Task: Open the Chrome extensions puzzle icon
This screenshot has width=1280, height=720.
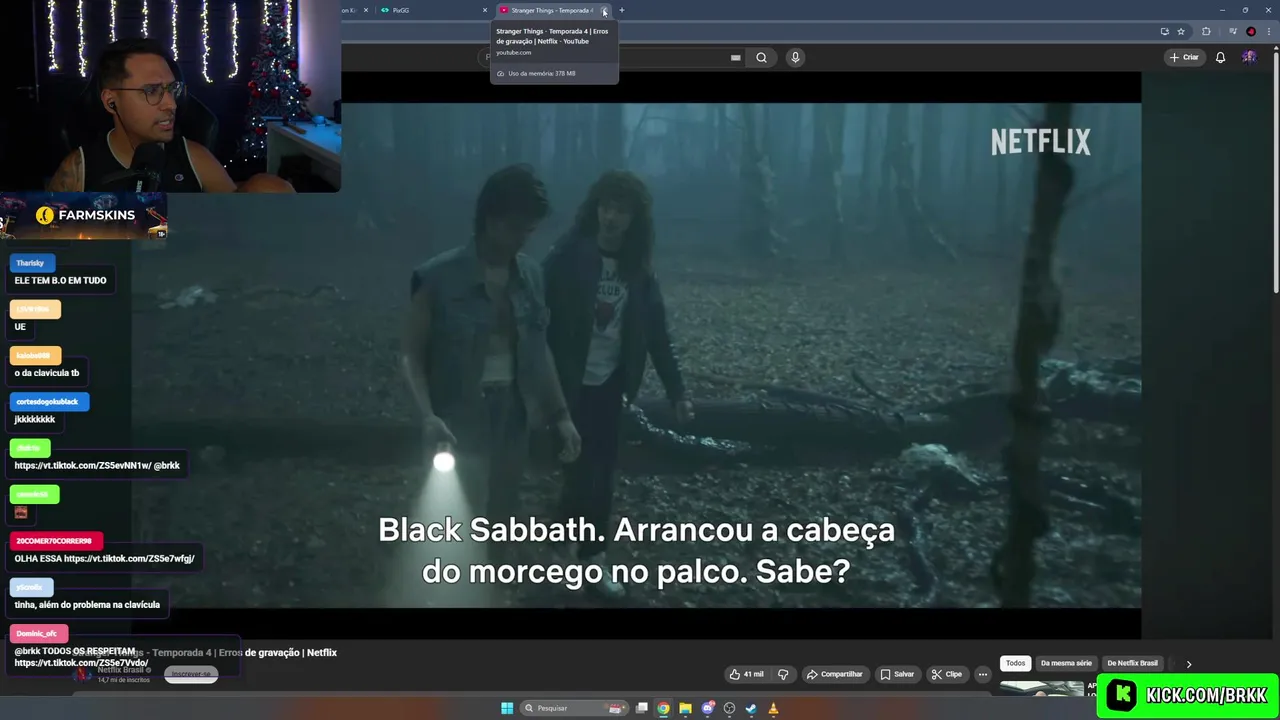Action: [x=1206, y=31]
